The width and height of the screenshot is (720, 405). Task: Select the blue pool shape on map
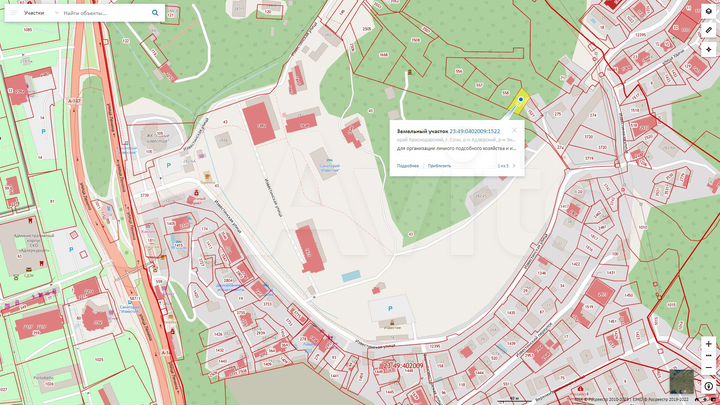(351, 275)
